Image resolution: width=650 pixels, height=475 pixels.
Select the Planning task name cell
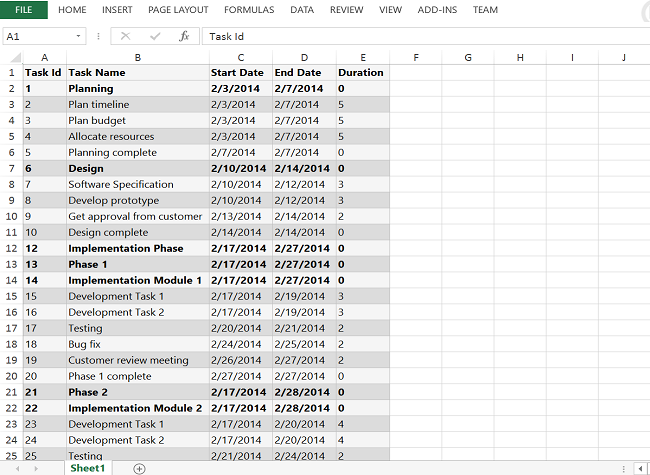(x=138, y=89)
